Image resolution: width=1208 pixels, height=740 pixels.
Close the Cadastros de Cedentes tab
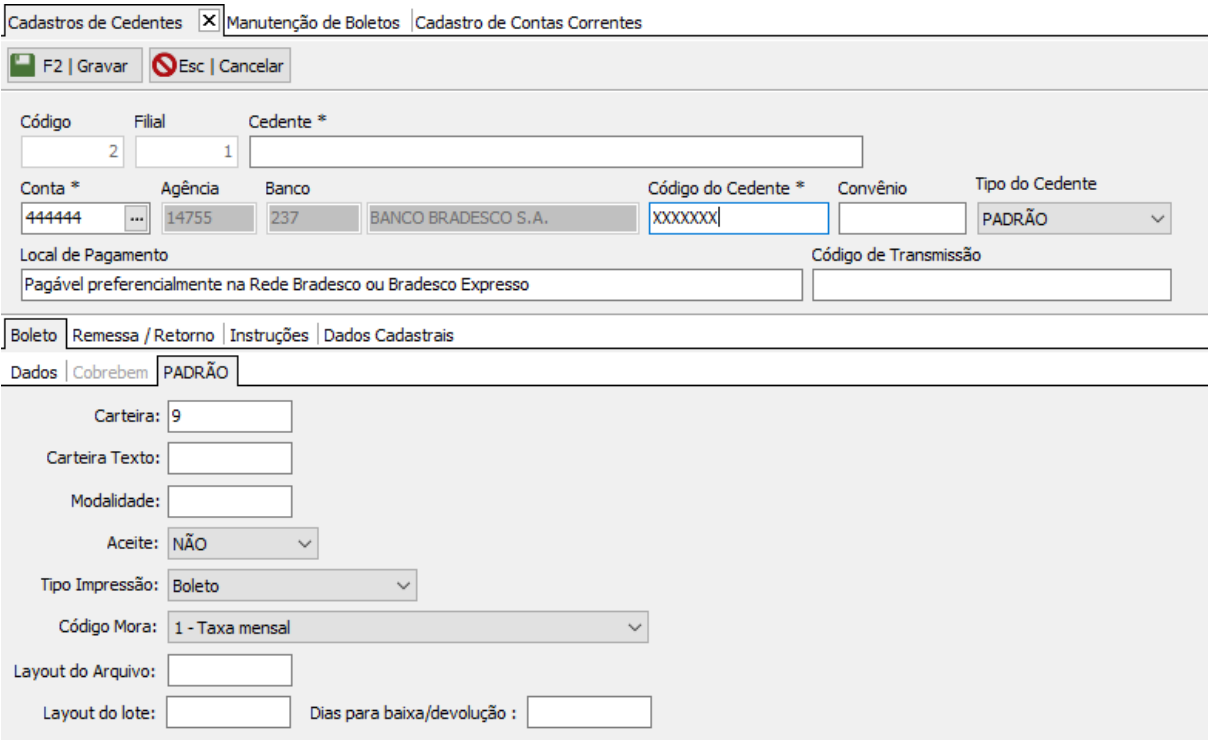pyautogui.click(x=208, y=21)
